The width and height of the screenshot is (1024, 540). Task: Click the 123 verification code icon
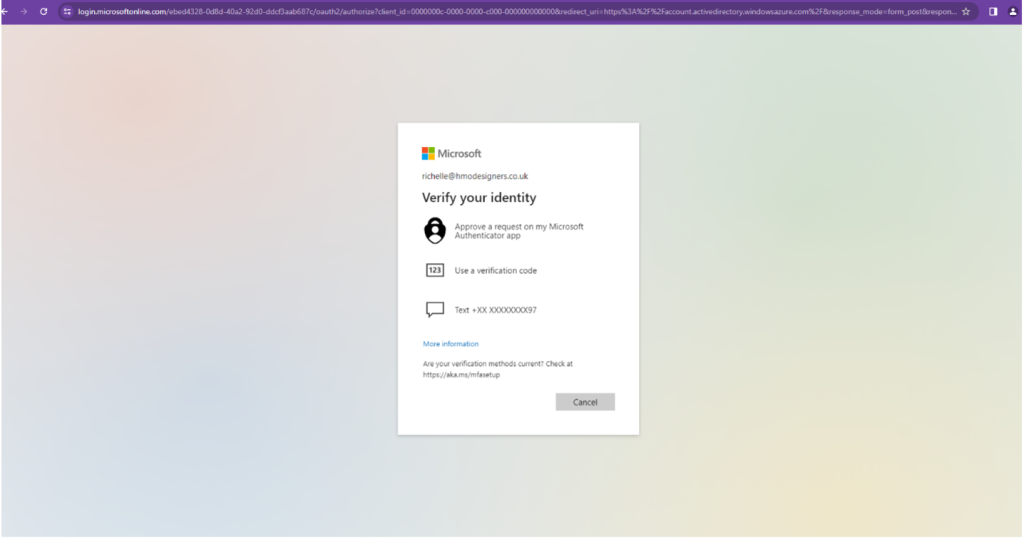tap(434, 270)
